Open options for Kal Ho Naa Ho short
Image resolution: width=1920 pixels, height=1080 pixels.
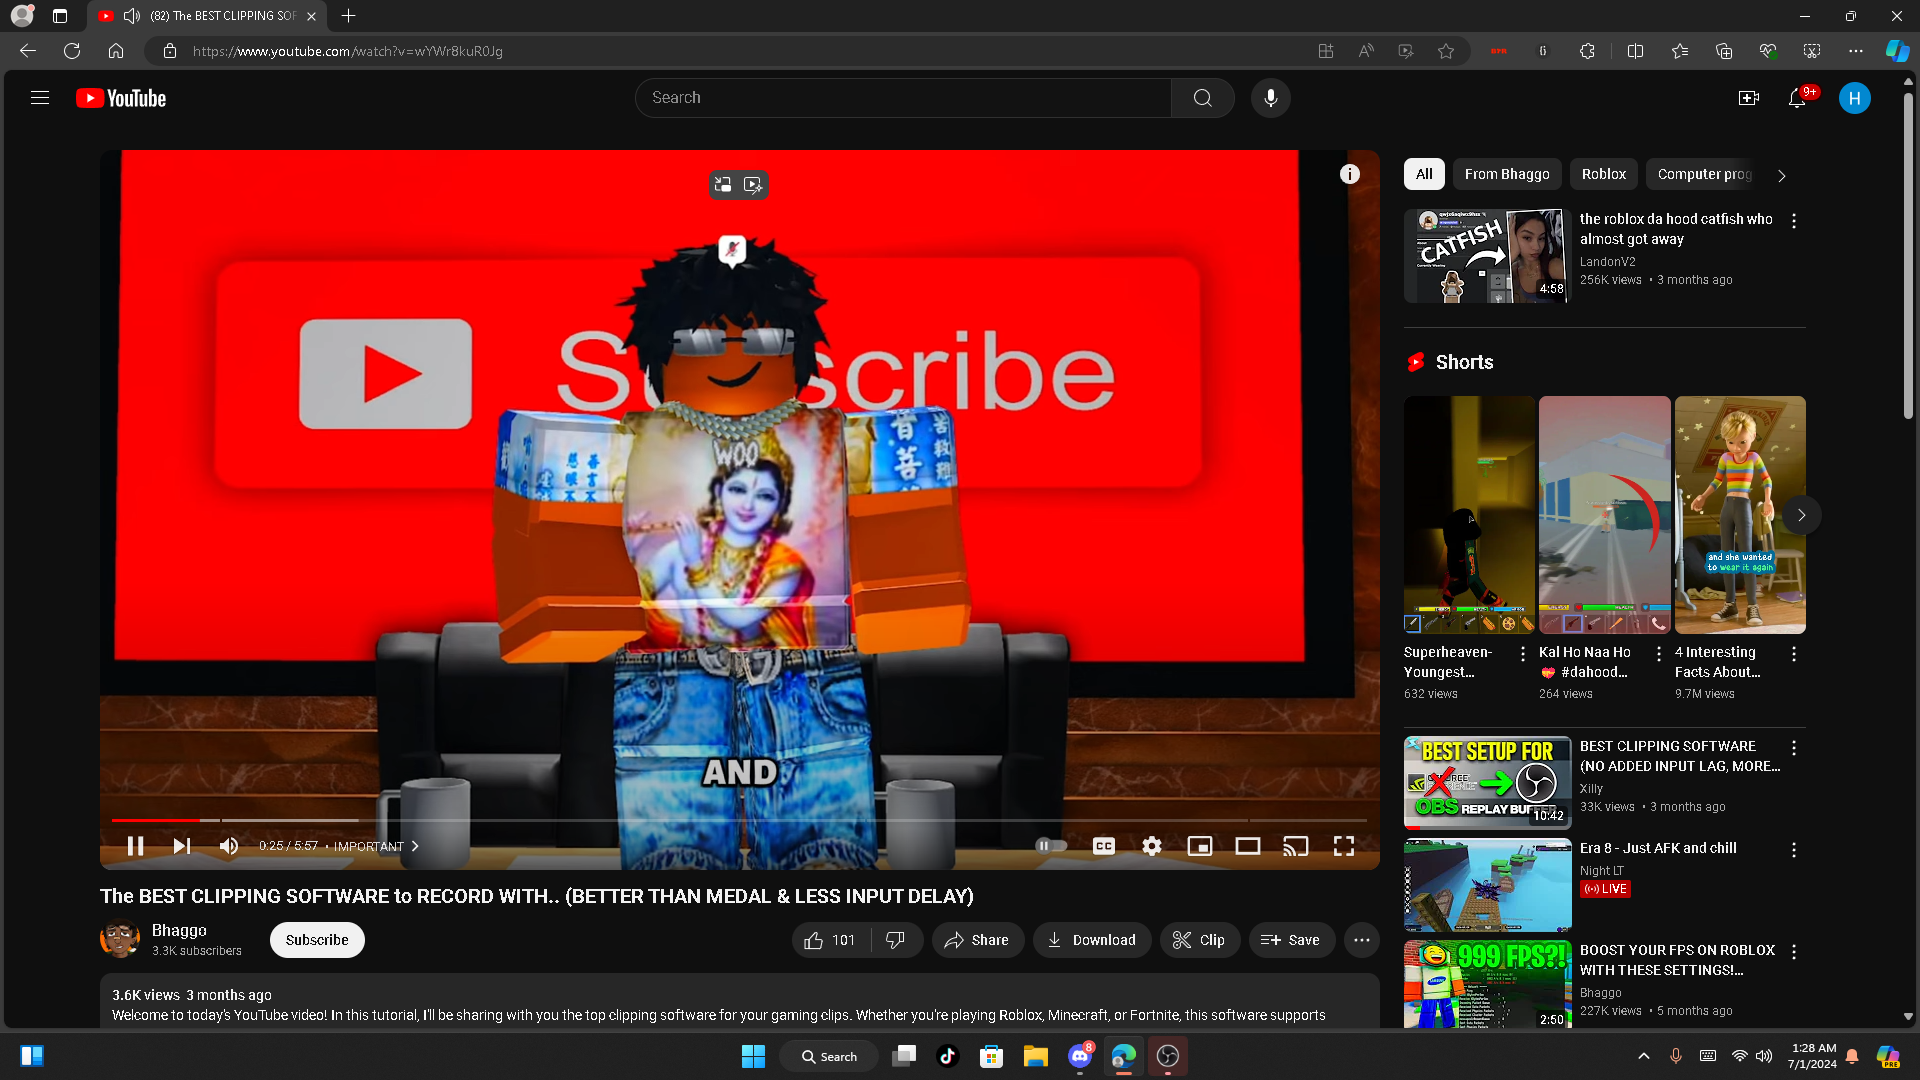[1659, 654]
